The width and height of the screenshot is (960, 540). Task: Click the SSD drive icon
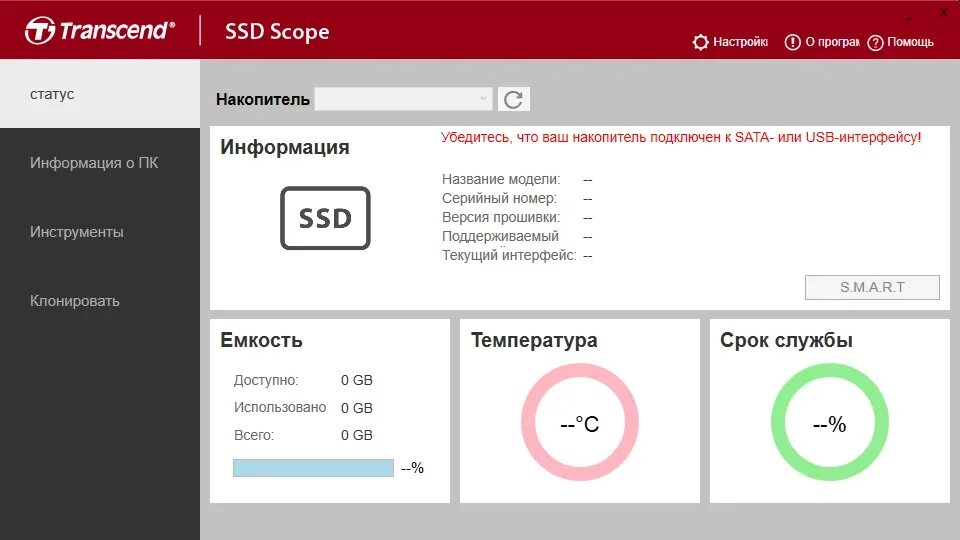click(x=325, y=218)
